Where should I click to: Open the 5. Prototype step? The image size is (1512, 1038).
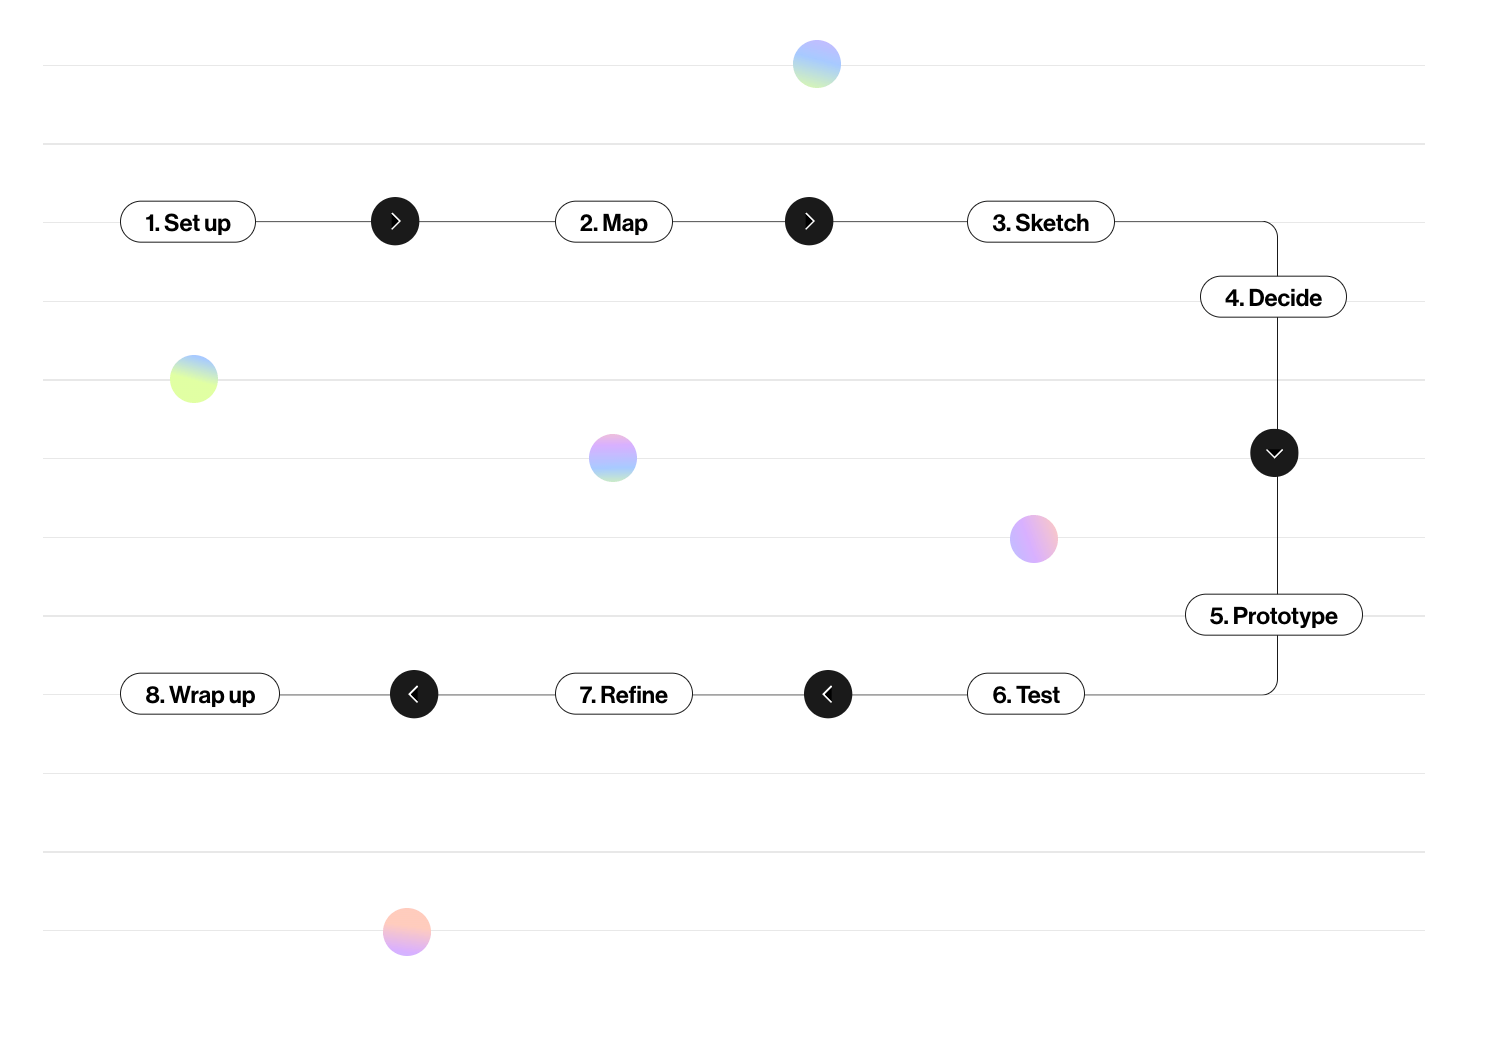tap(1274, 615)
